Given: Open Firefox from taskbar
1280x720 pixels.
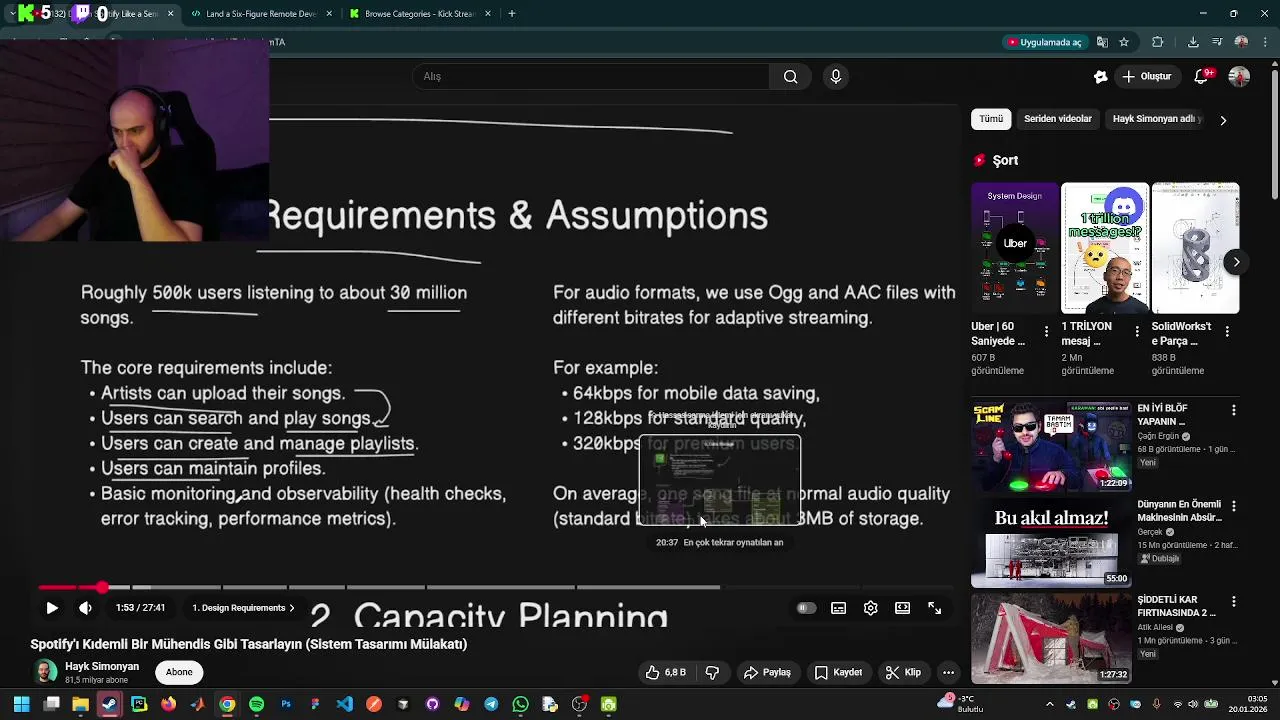Looking at the screenshot, I should [x=169, y=704].
